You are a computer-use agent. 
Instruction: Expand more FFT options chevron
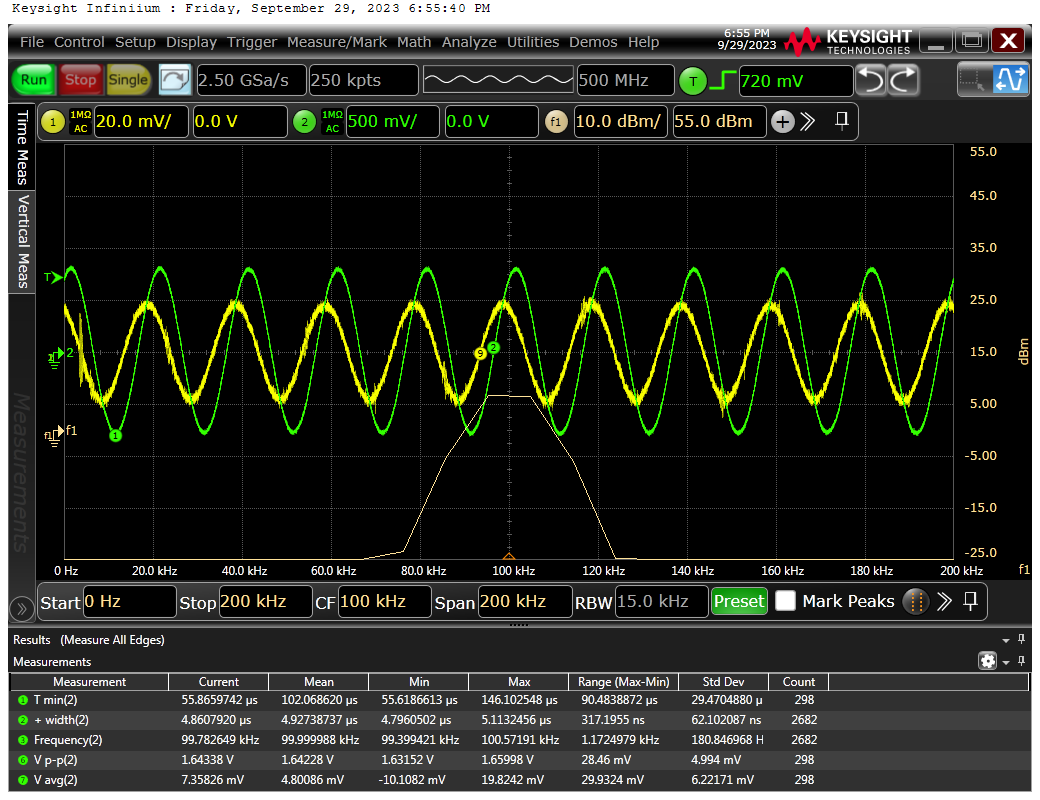[x=943, y=601]
